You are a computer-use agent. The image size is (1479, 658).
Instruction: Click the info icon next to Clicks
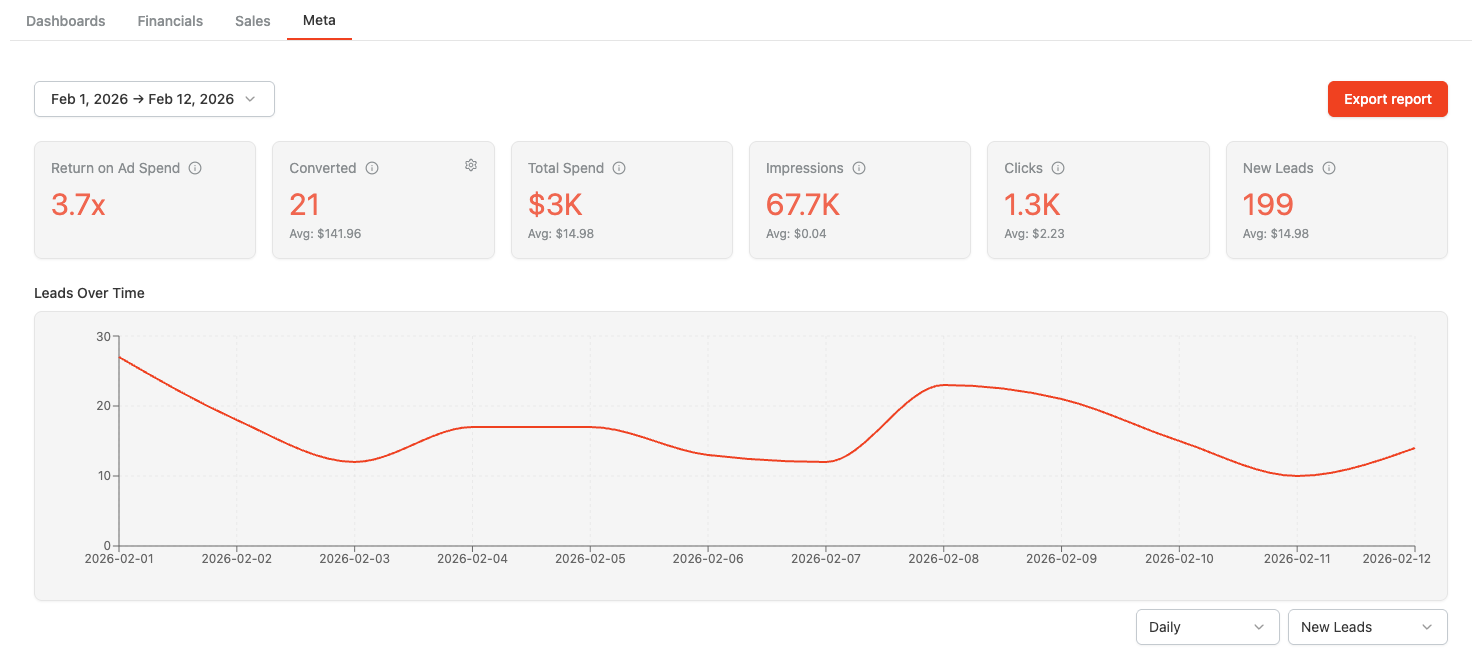pos(1058,168)
